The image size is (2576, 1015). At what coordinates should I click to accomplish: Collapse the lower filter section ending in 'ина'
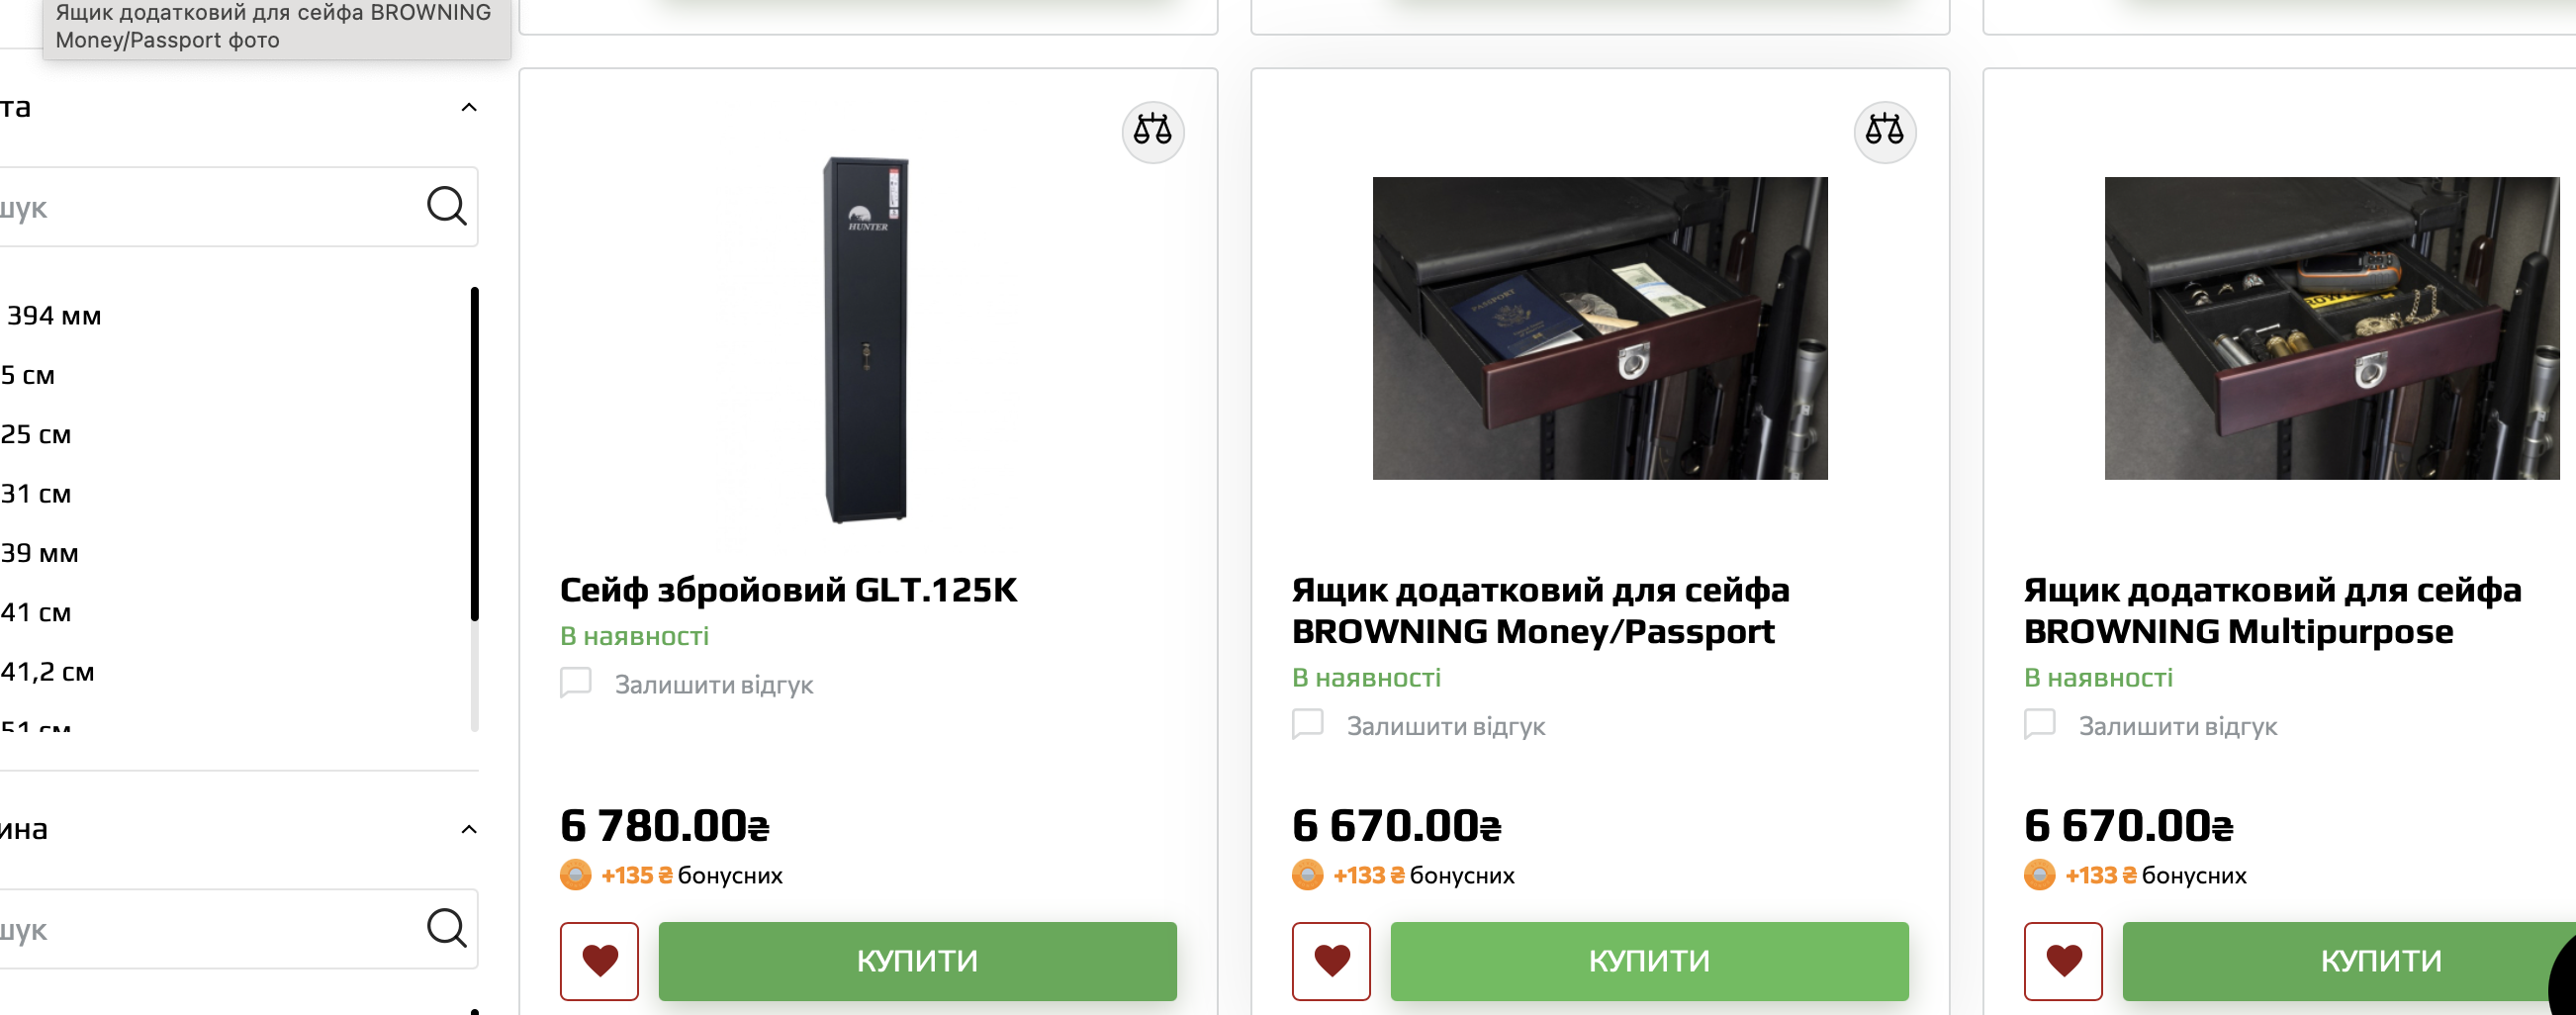click(x=468, y=829)
